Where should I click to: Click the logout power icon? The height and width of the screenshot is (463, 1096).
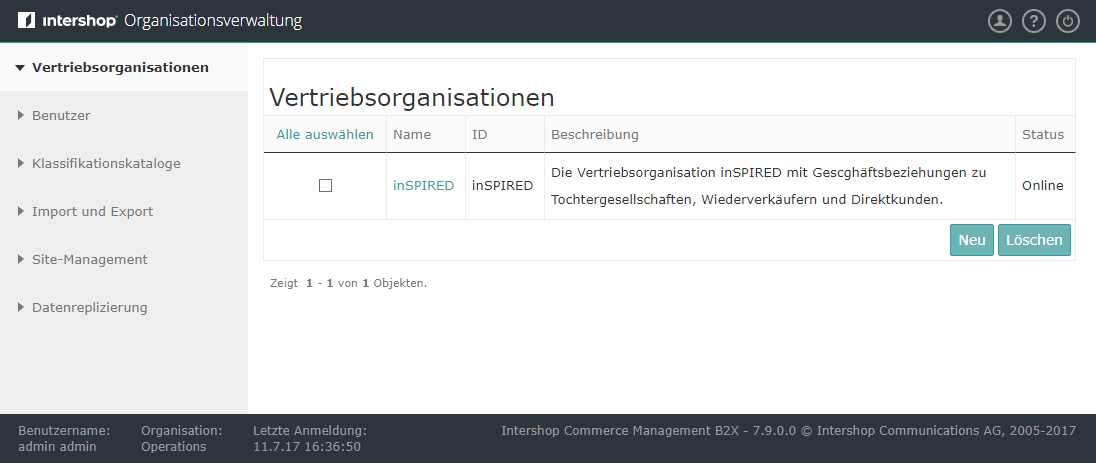pos(1067,21)
